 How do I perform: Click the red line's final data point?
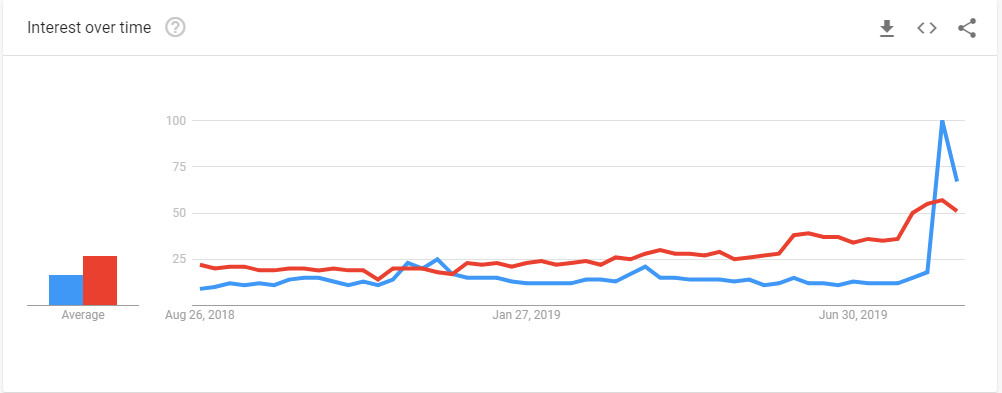point(957,211)
